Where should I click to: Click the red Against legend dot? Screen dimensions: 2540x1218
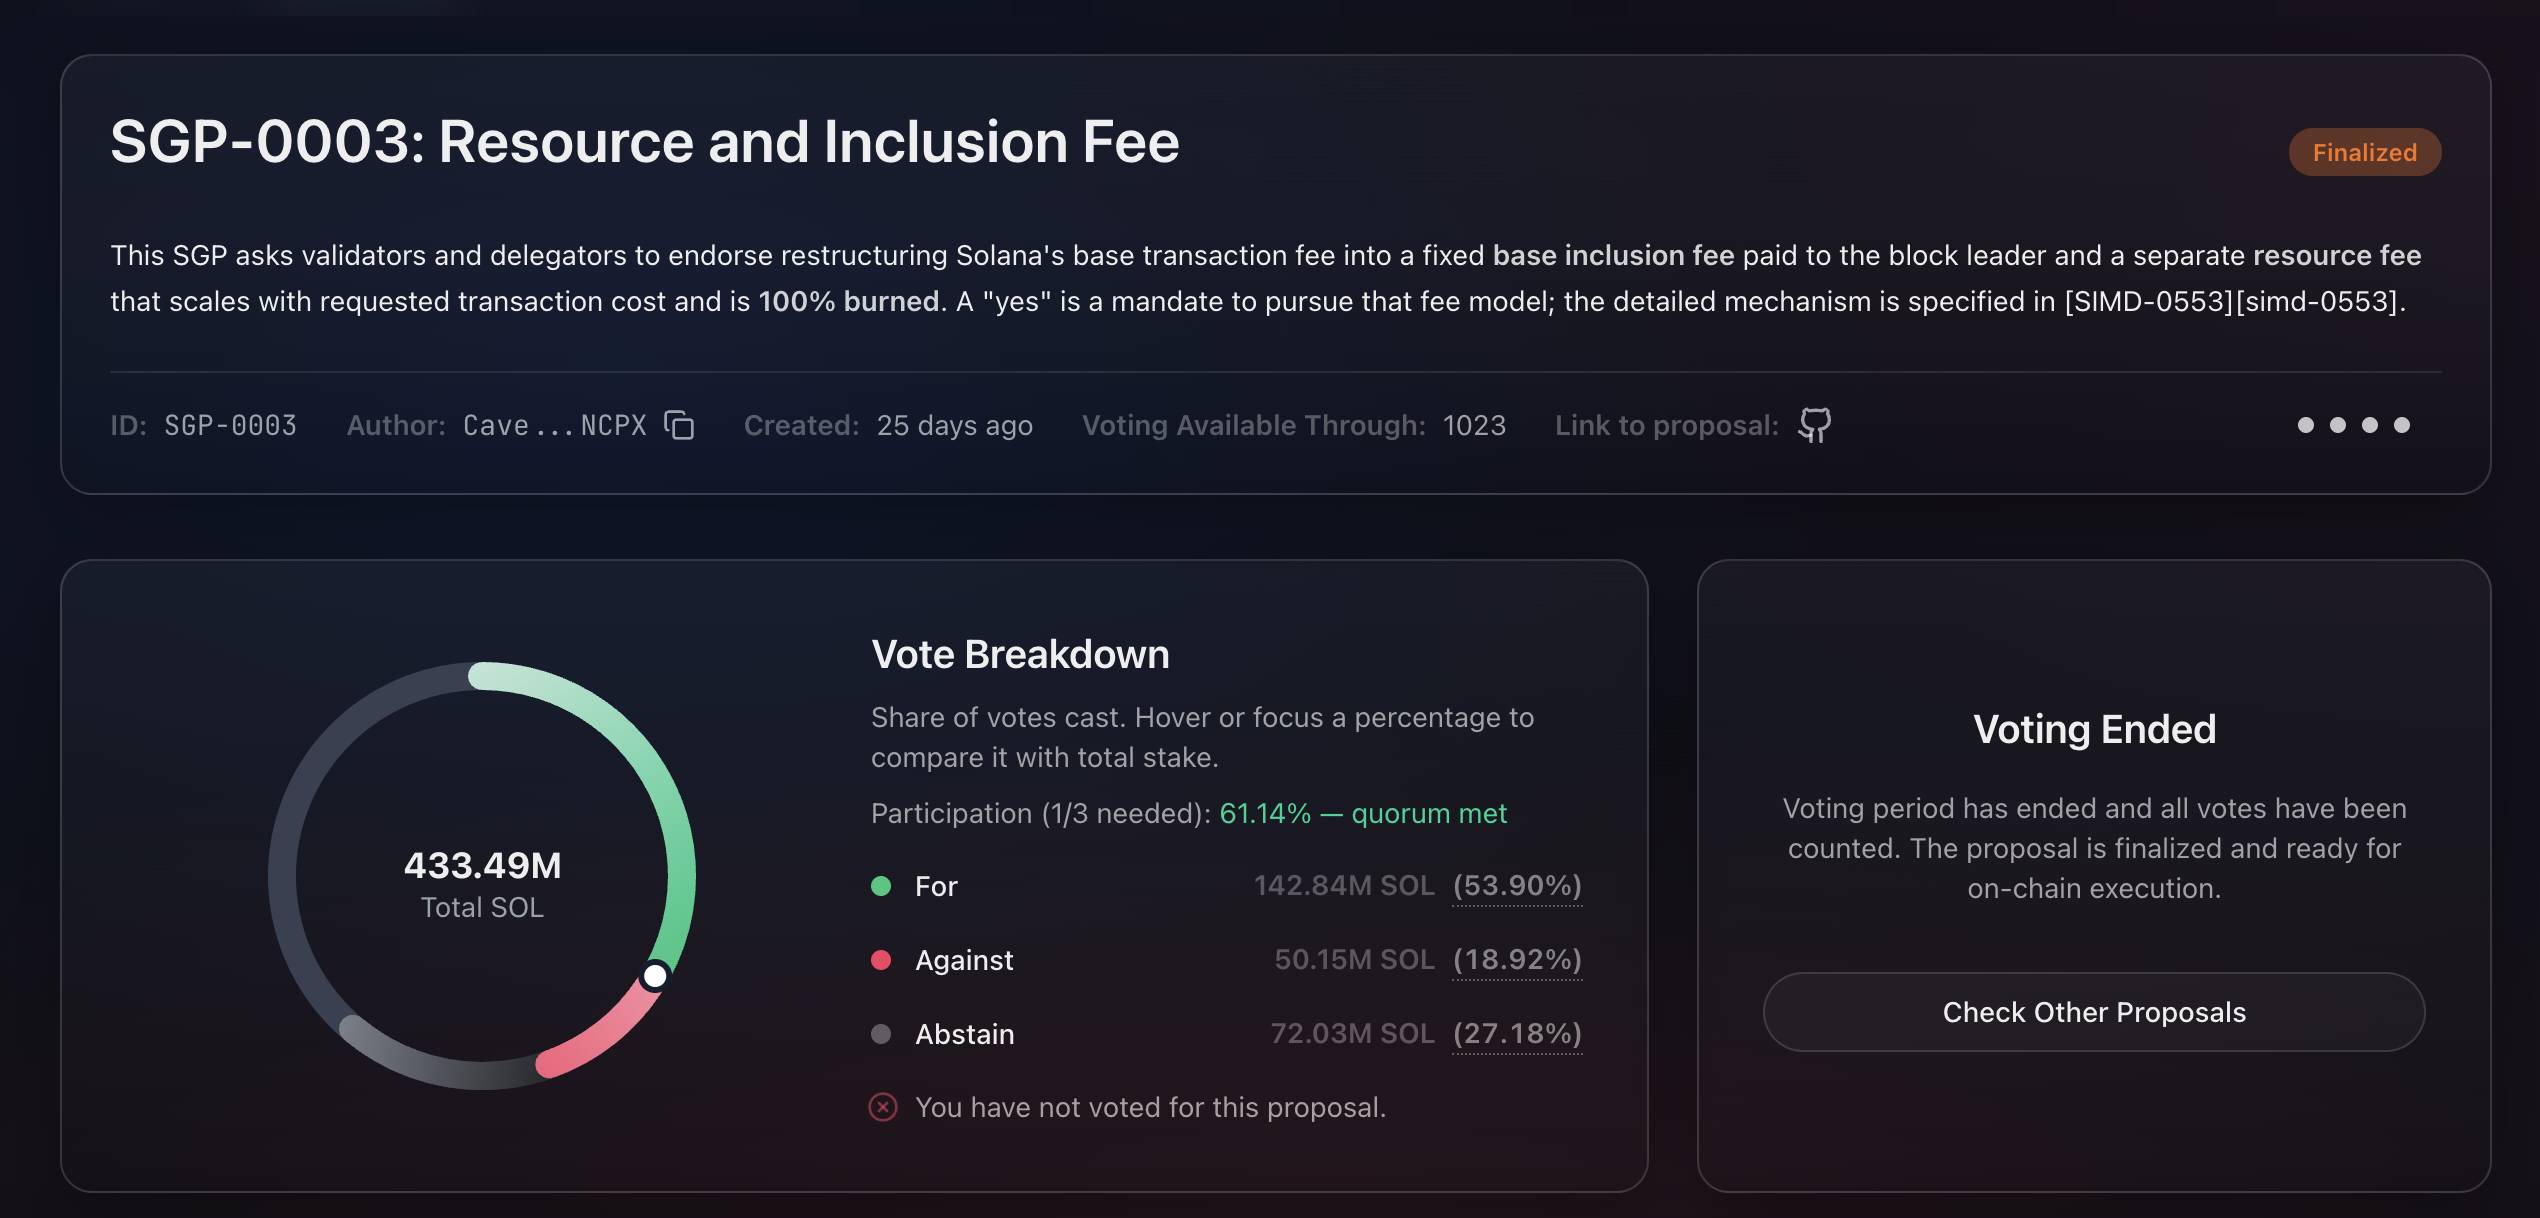coord(881,960)
